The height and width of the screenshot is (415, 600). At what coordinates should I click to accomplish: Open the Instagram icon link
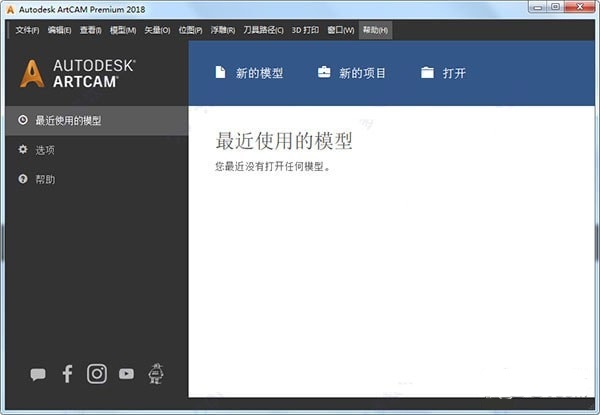(x=97, y=374)
